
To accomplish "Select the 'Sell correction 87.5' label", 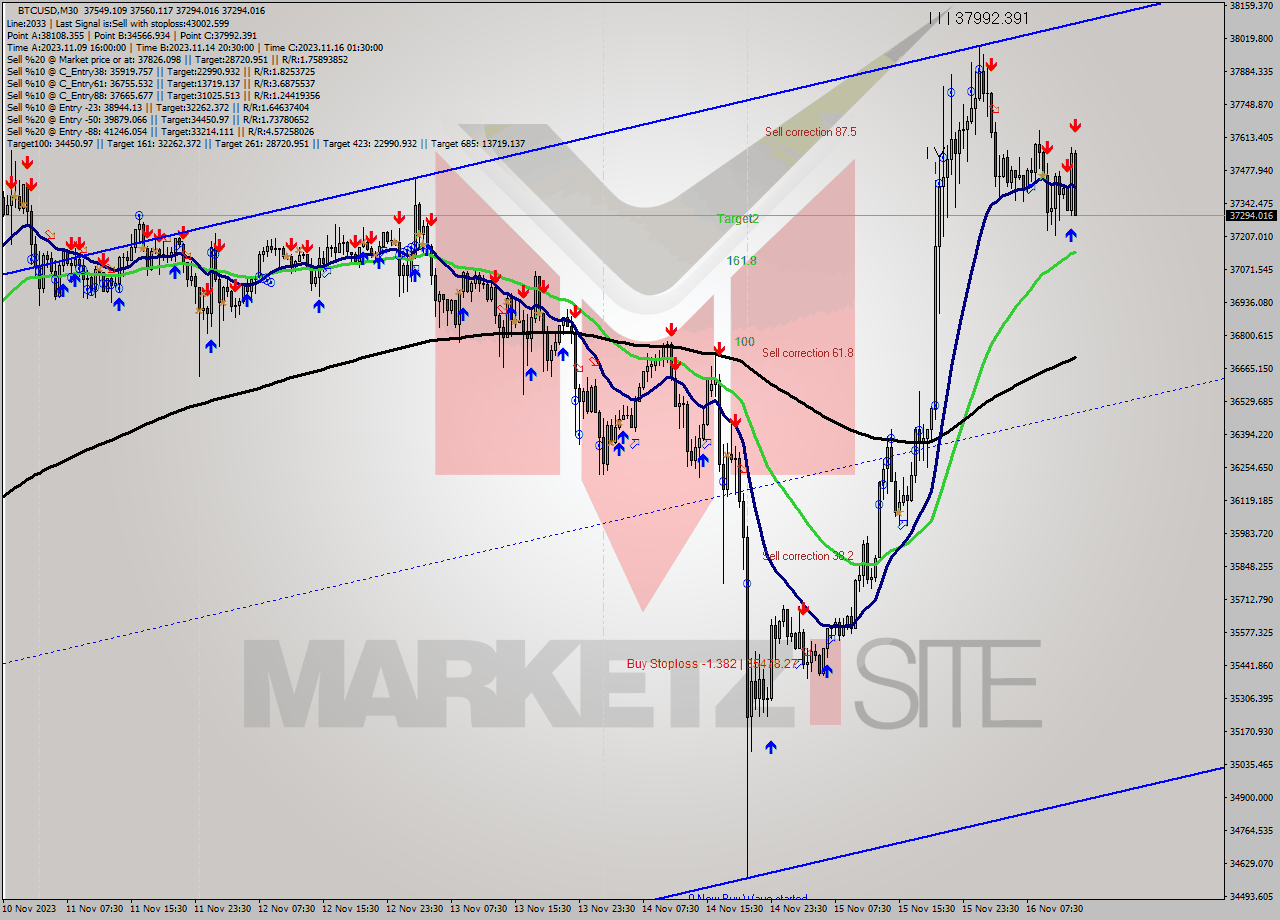I will pos(810,132).
